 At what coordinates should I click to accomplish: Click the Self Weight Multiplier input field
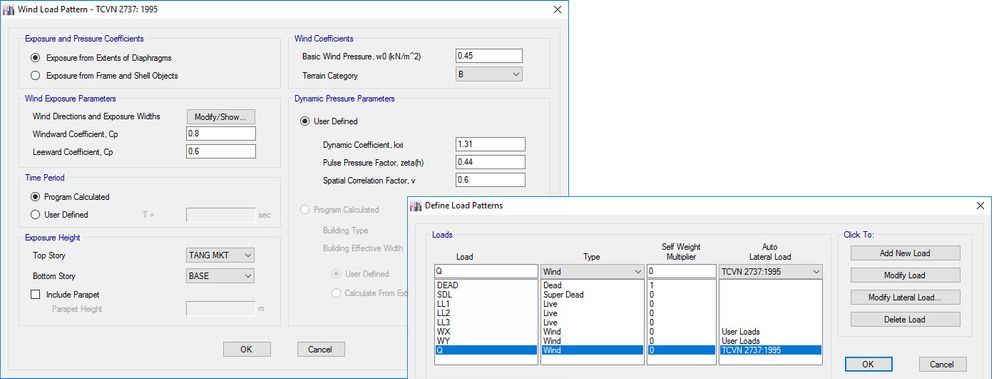coord(681,271)
